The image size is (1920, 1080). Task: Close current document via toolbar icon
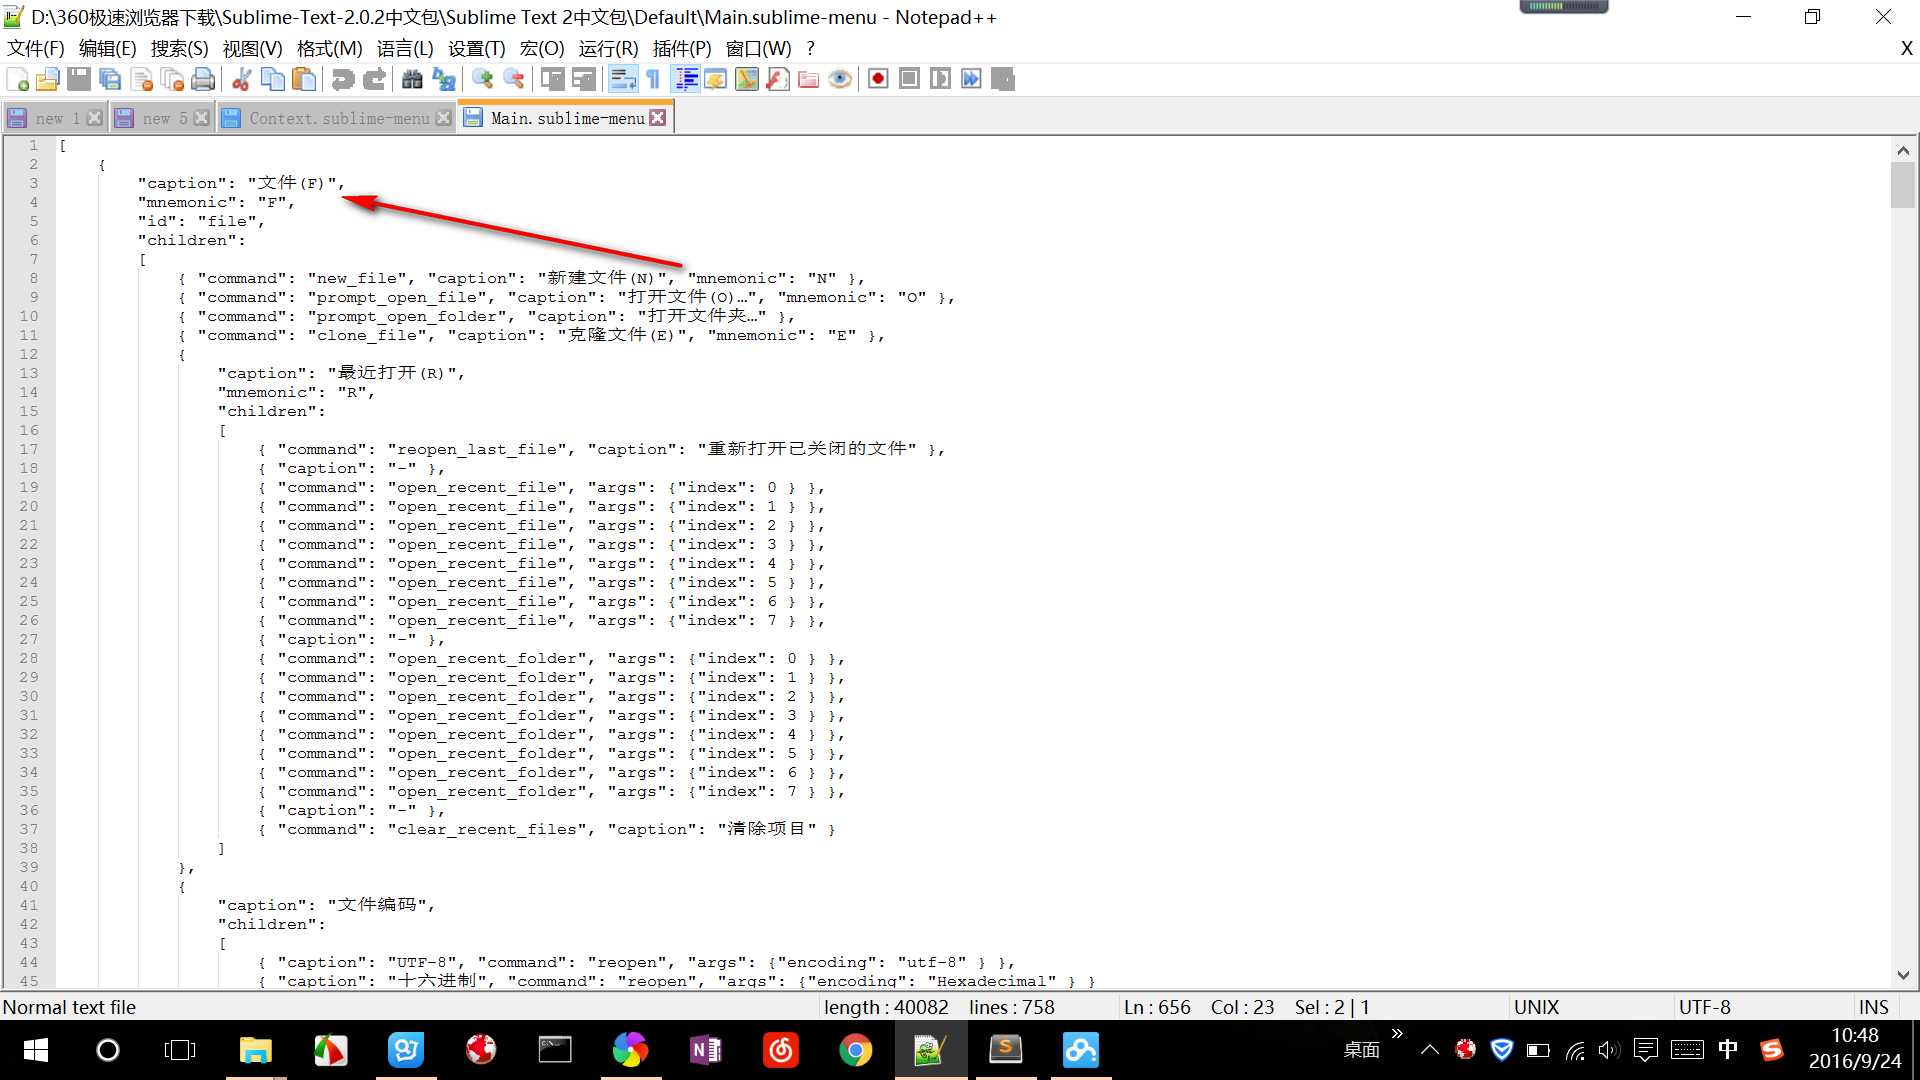pos(142,79)
